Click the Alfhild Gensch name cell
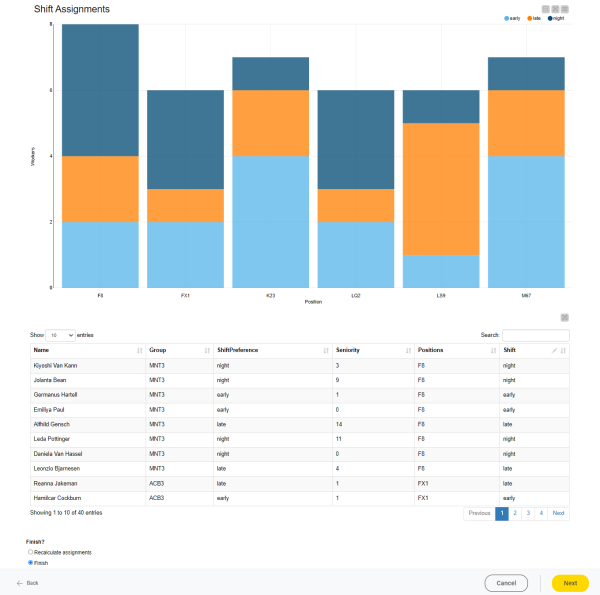The width and height of the screenshot is (600, 595). click(88, 424)
